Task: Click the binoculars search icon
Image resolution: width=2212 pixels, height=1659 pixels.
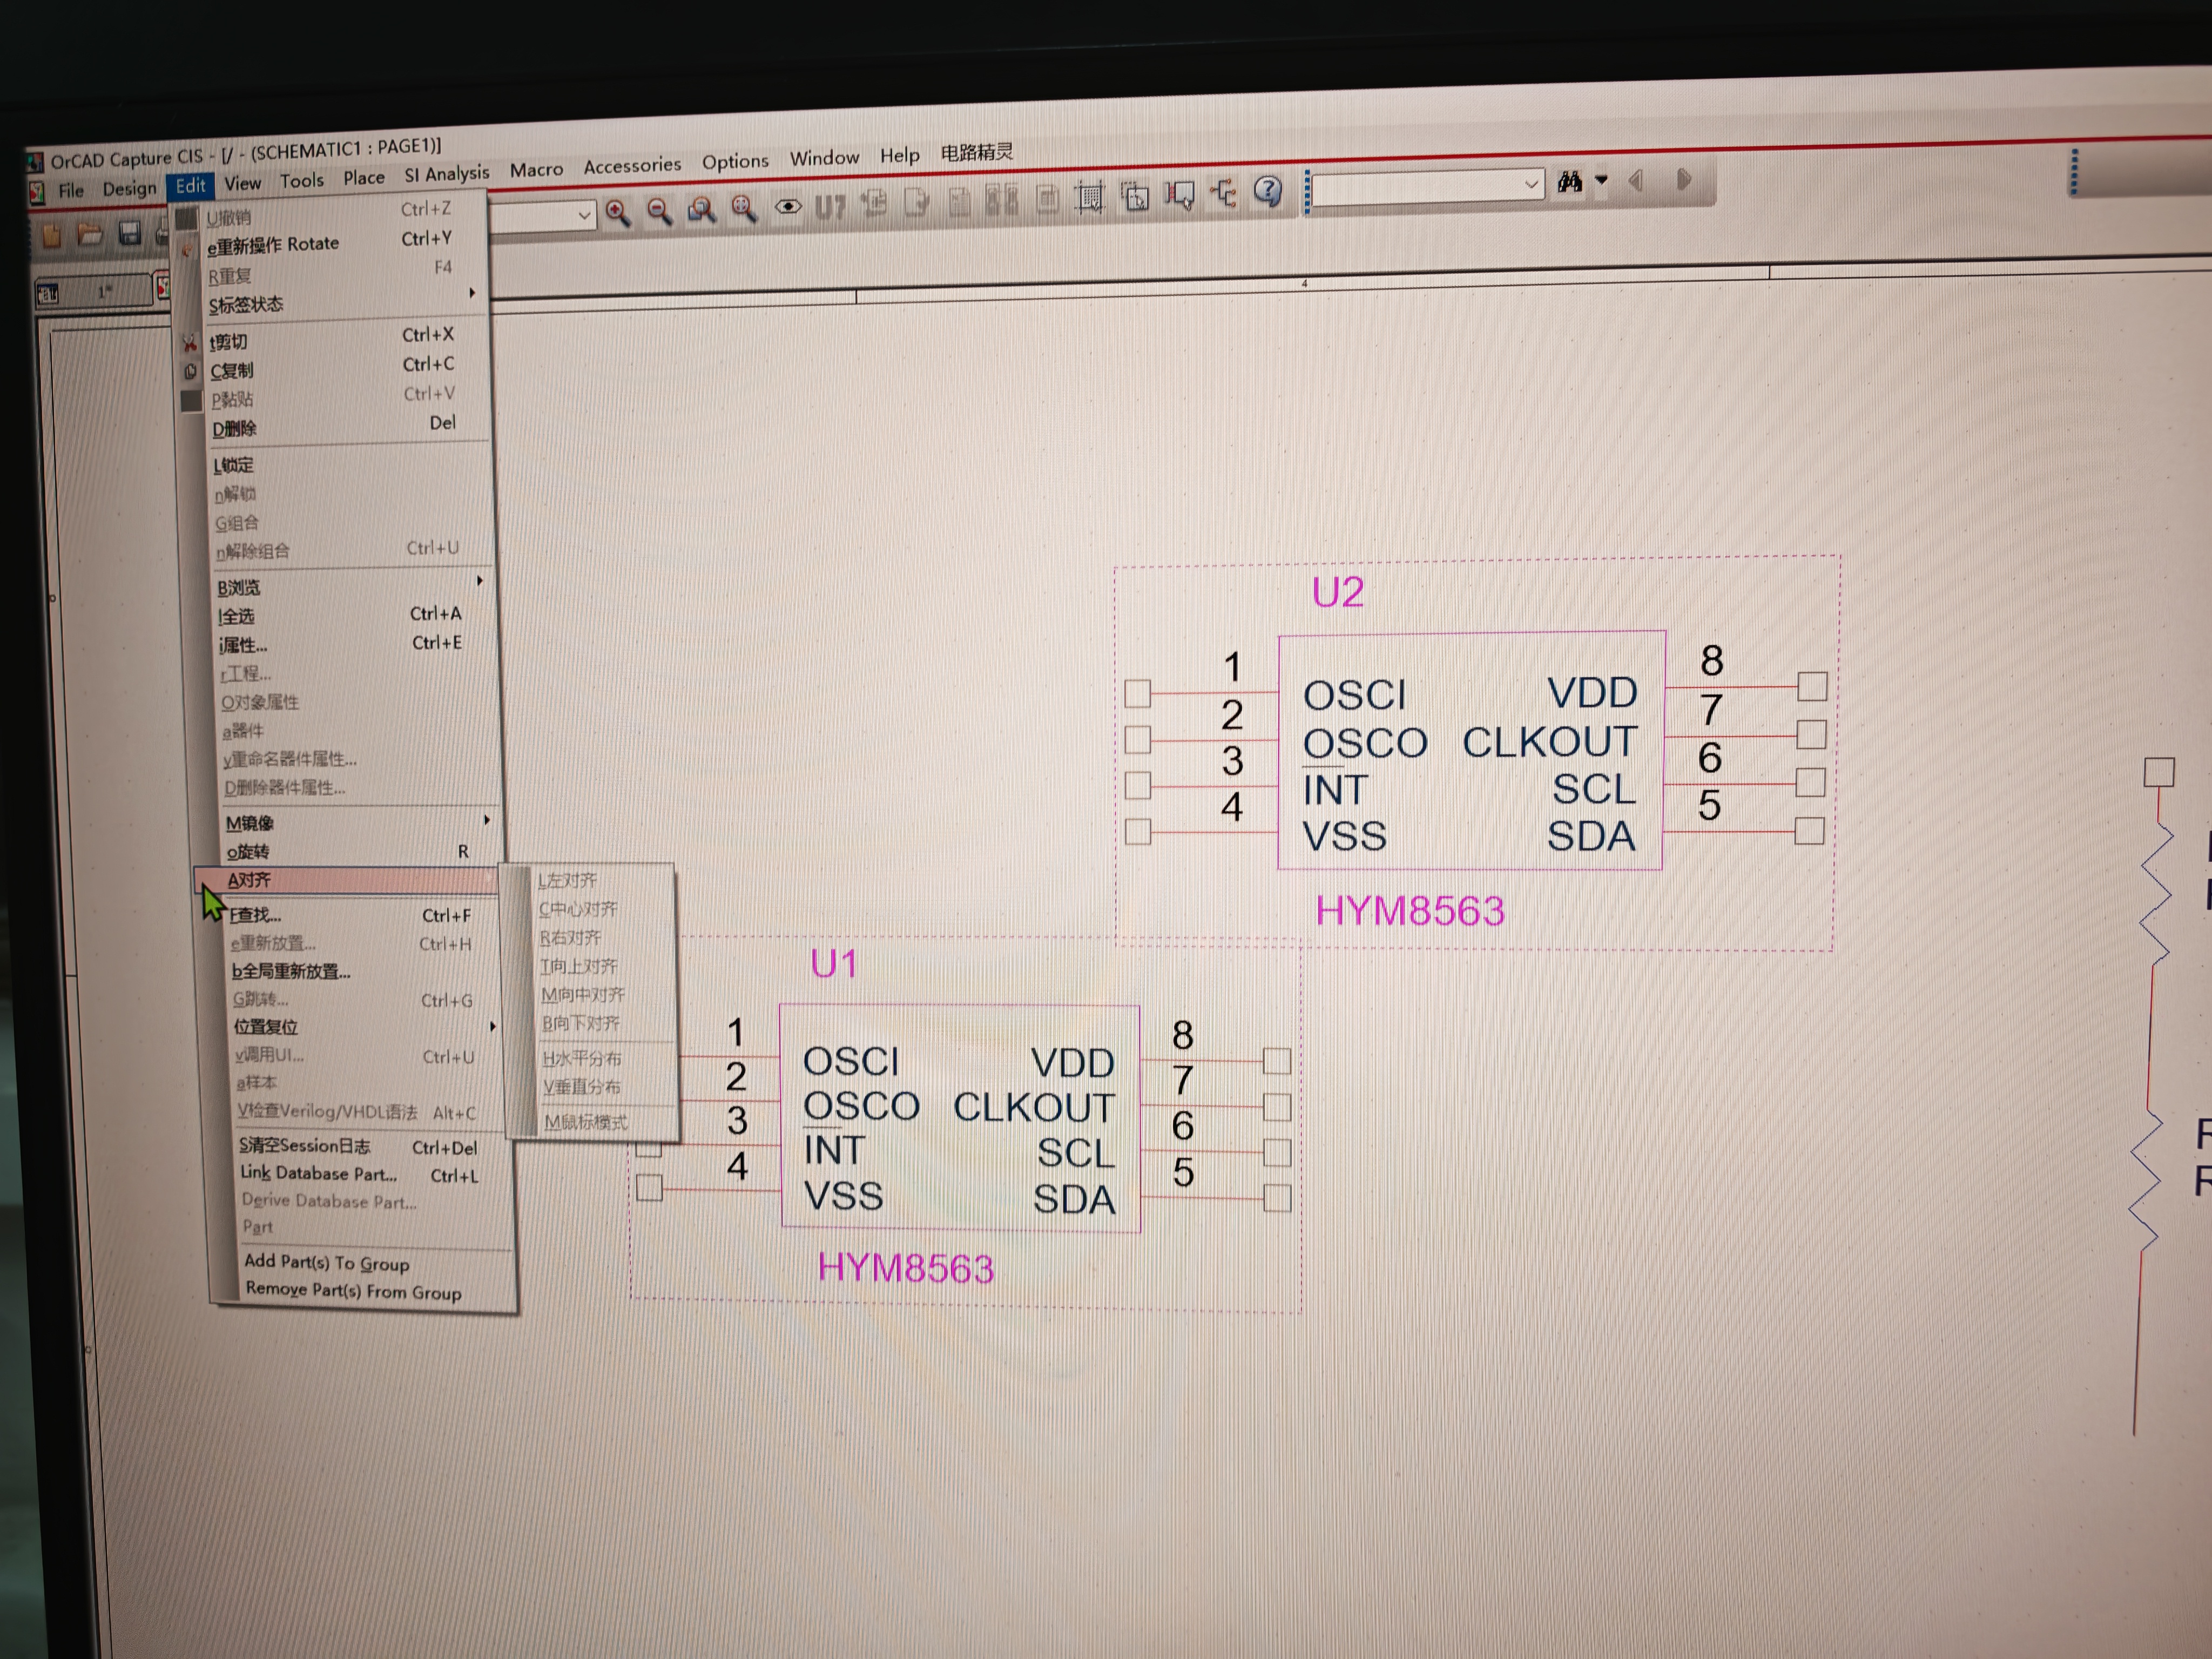Action: (1569, 182)
